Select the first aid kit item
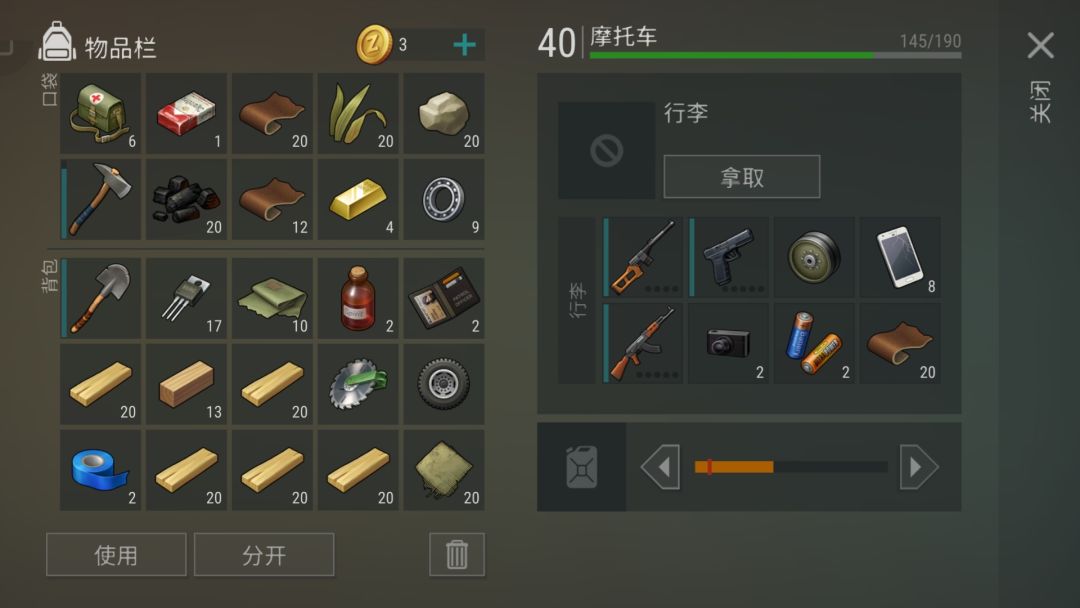The image size is (1080, 608). click(101, 114)
